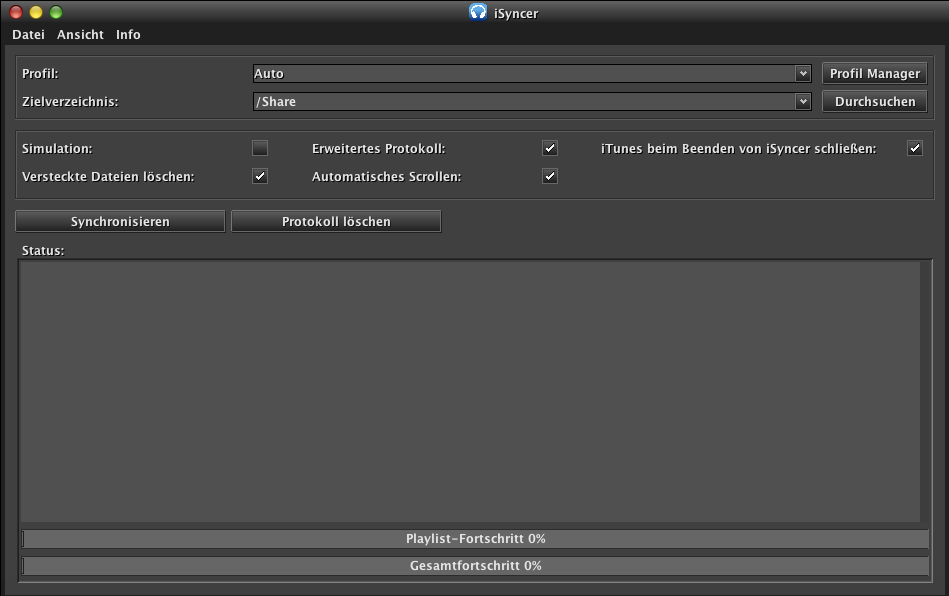Click the Simulation: label text
Image resolution: width=949 pixels, height=596 pixels.
tap(57, 148)
